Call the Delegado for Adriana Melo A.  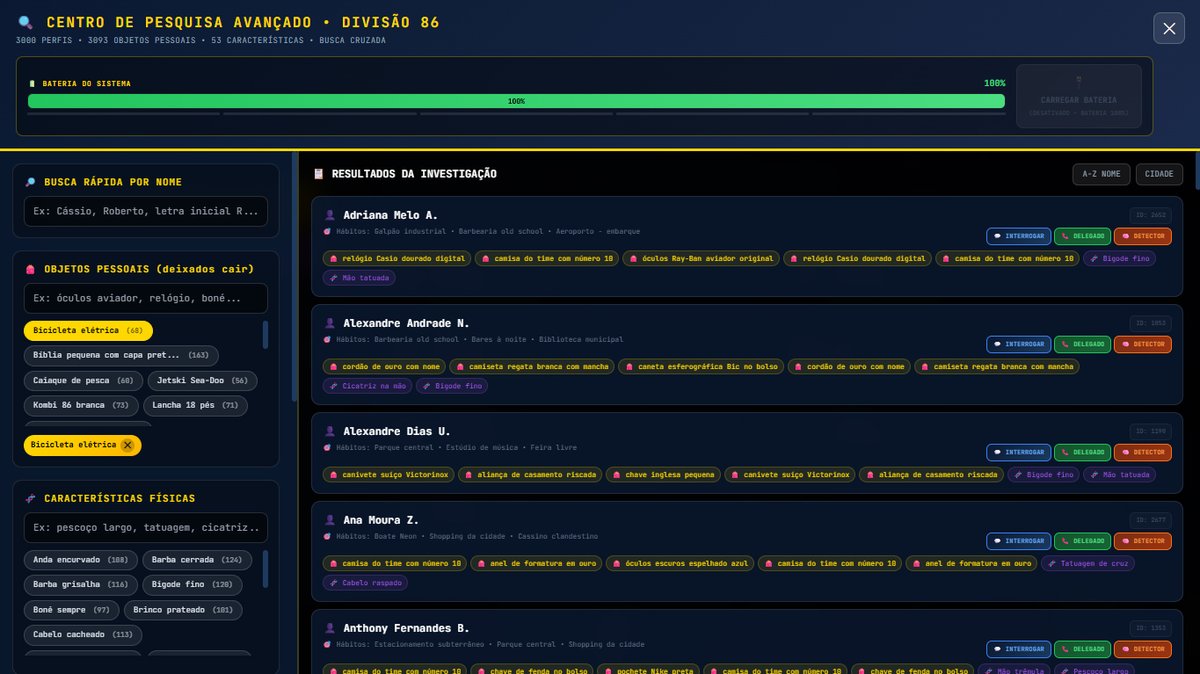click(x=1082, y=236)
